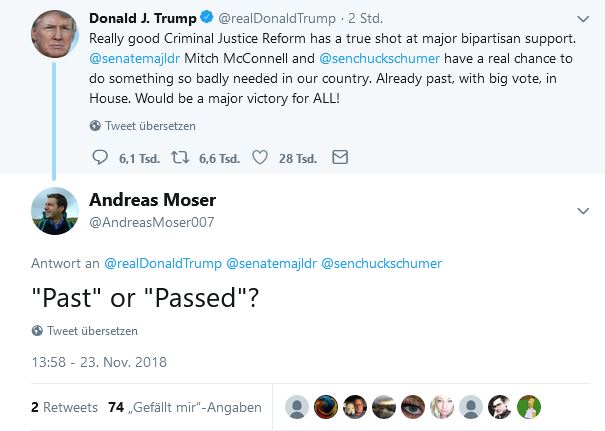Click the first liker avatar in the row
Screen dimensions: 605x431
click(x=297, y=407)
